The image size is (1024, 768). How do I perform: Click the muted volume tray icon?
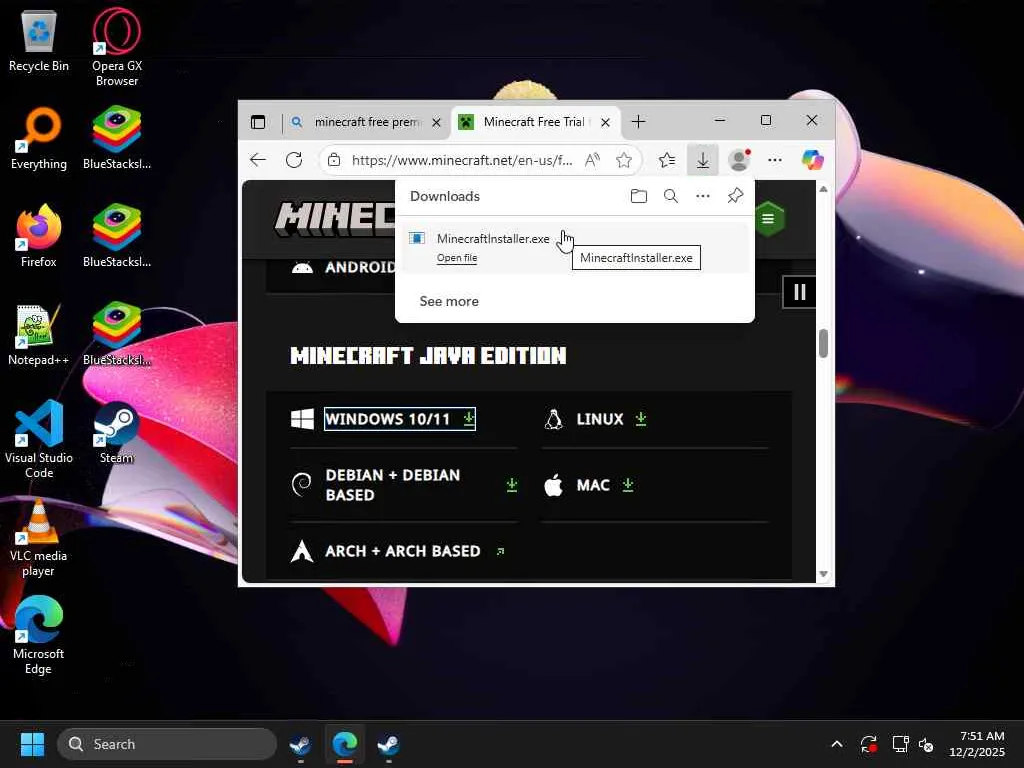(926, 744)
